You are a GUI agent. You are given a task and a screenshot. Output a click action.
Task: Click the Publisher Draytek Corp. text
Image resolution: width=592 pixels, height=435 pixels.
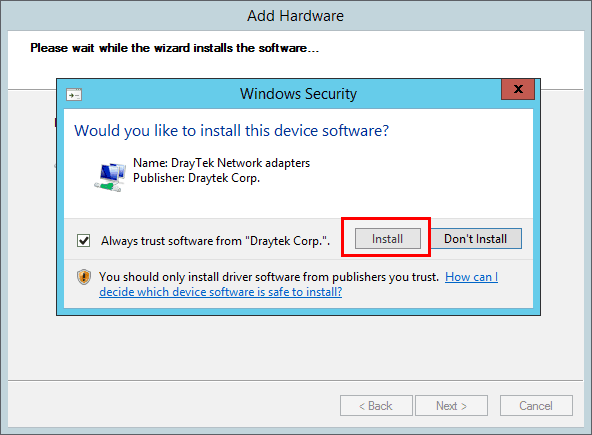point(197,178)
